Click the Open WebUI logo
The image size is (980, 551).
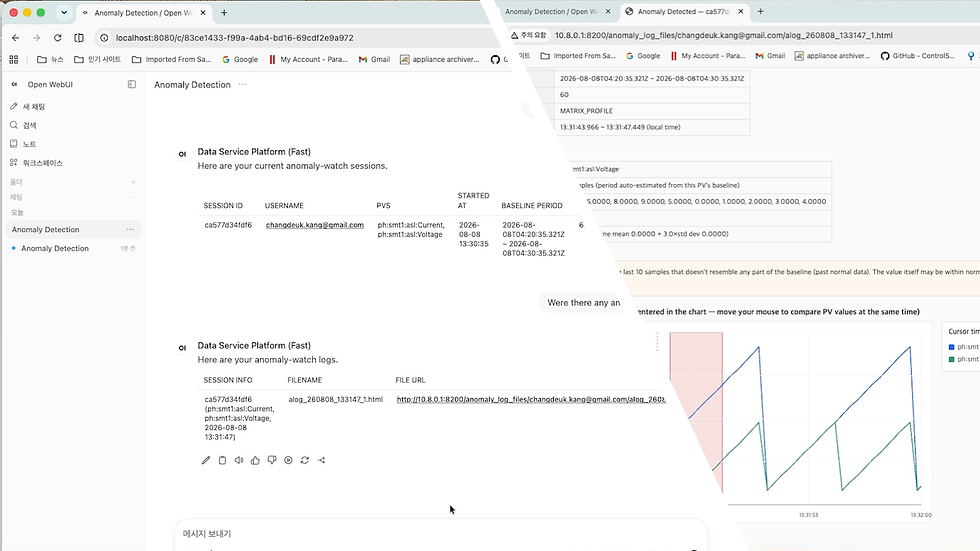(x=14, y=84)
